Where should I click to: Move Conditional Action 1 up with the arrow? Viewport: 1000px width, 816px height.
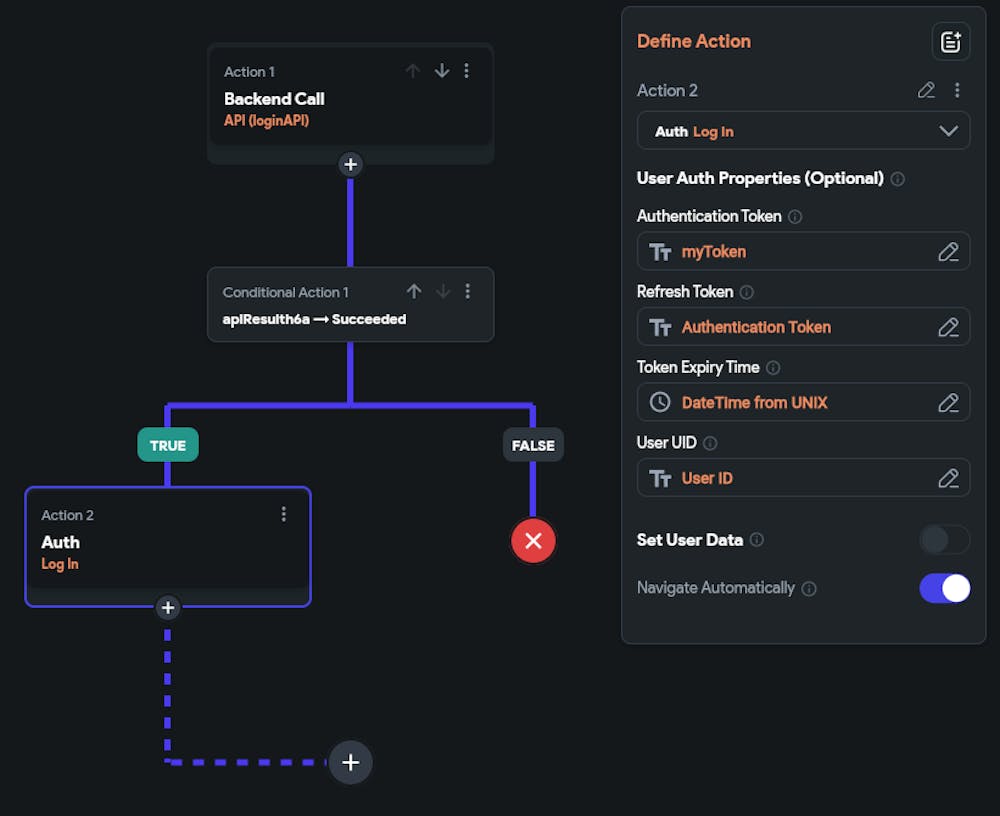point(414,291)
